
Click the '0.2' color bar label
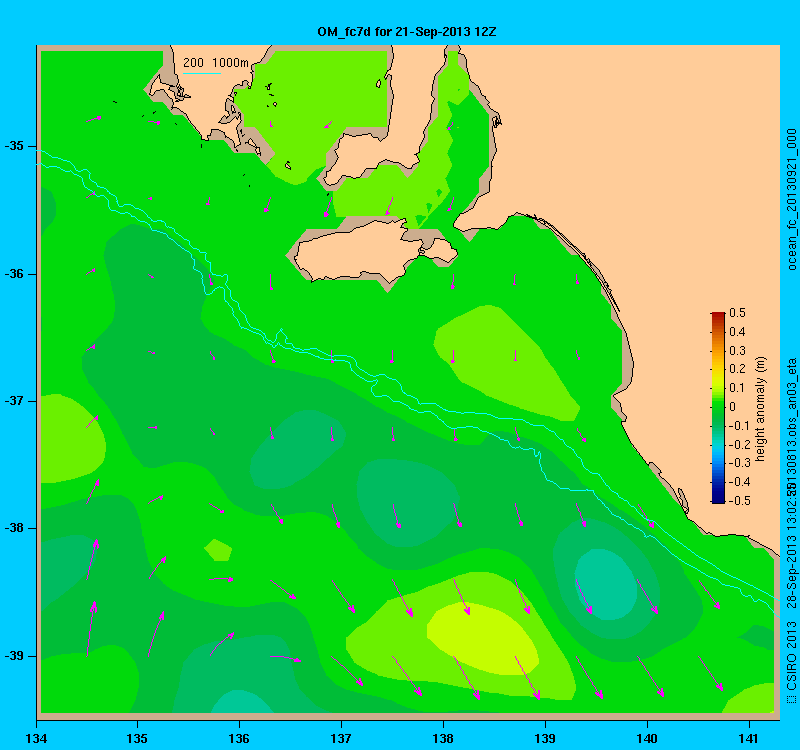click(738, 369)
